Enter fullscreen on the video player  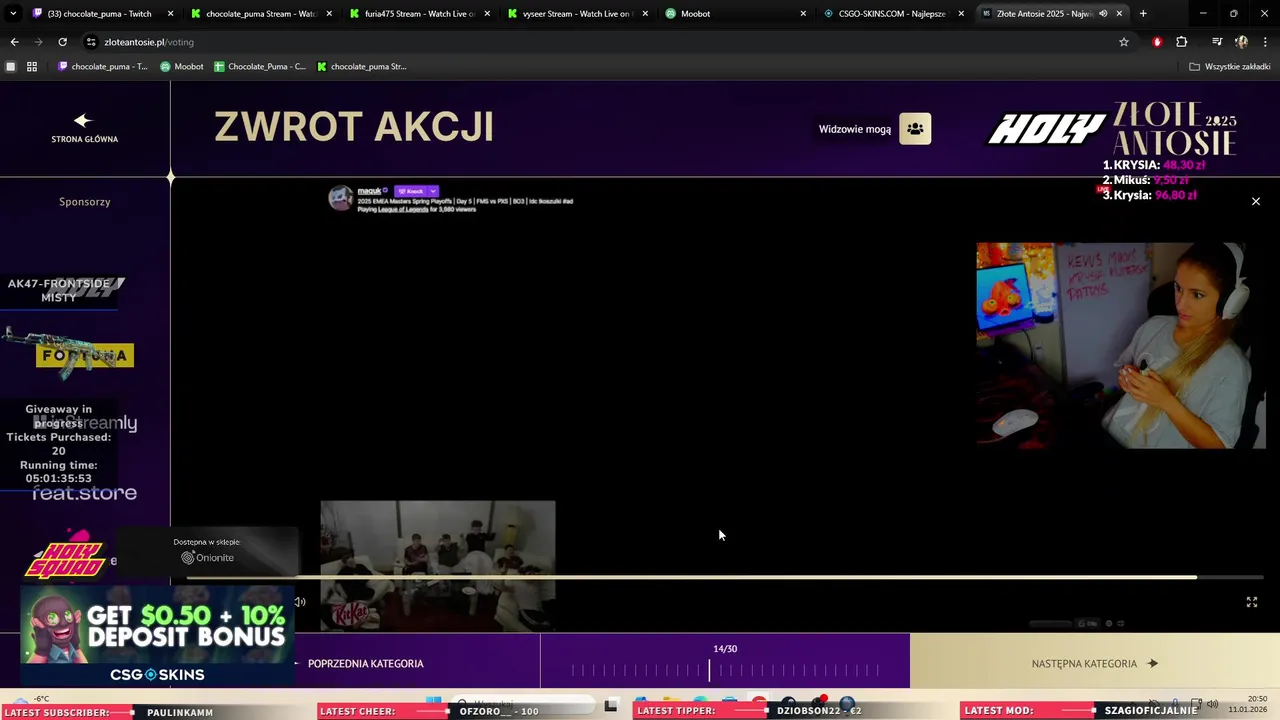pos(1251,602)
